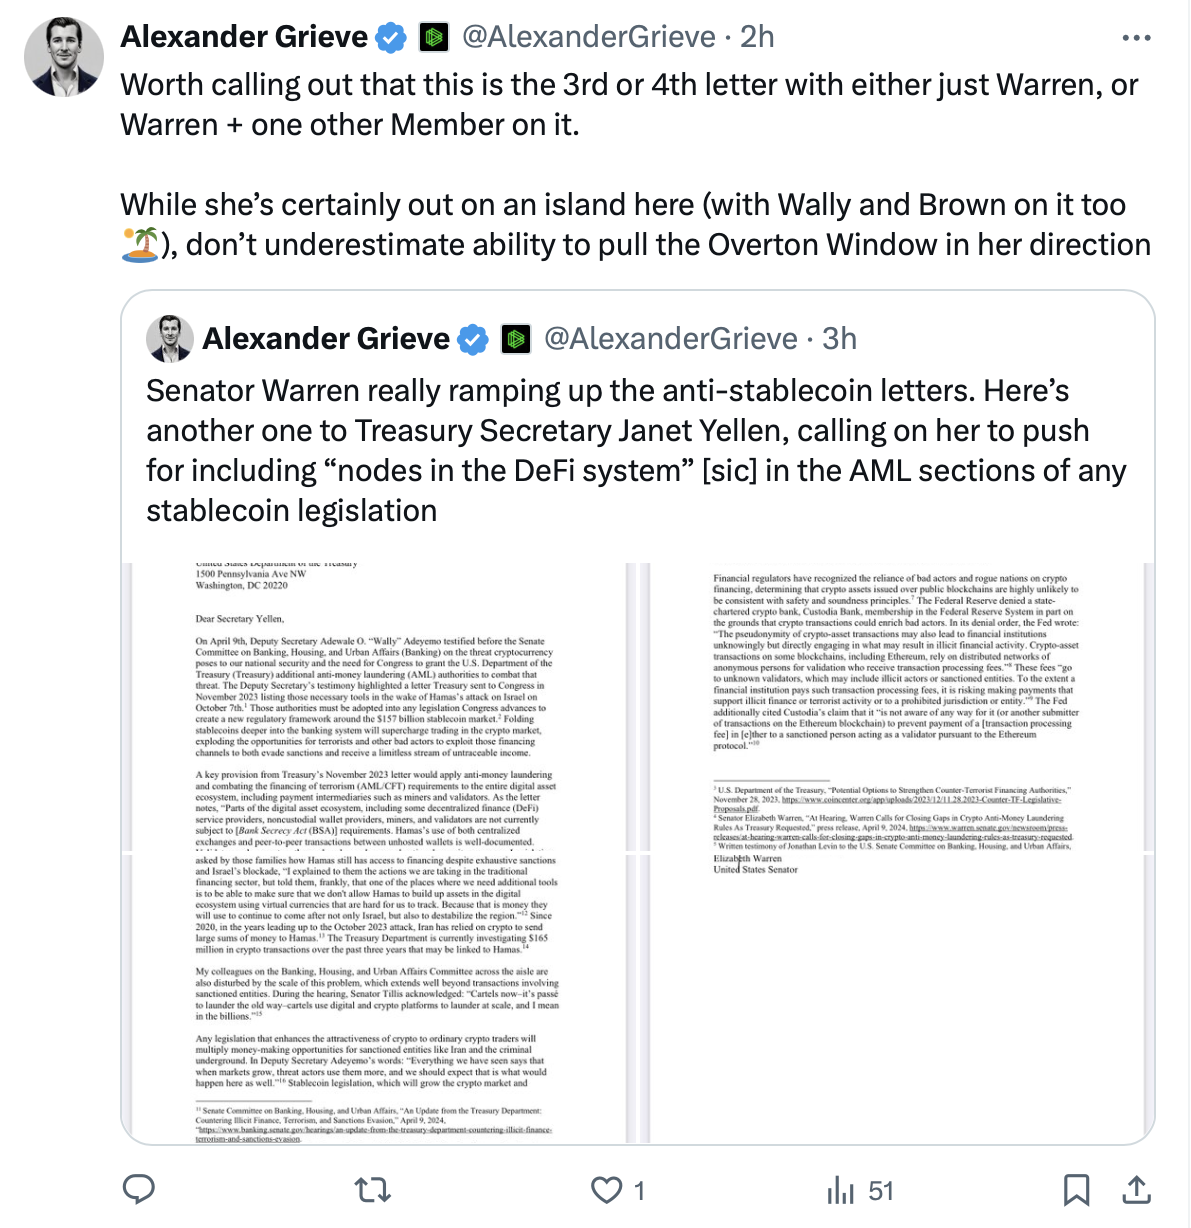The height and width of the screenshot is (1228, 1191).
Task: Click the verified badge in the quoted tweet
Action: 473,340
